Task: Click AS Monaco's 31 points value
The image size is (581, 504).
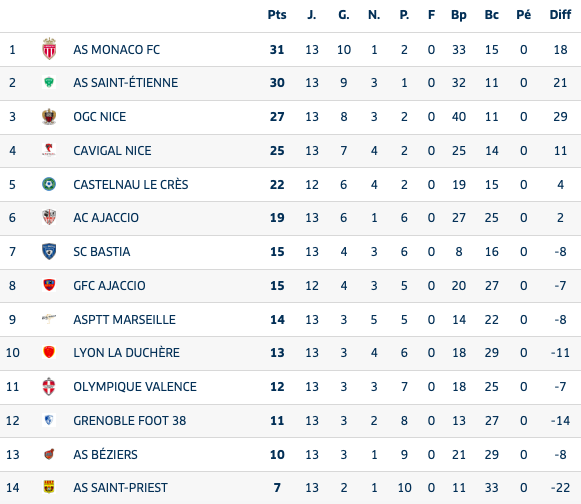Action: tap(277, 49)
